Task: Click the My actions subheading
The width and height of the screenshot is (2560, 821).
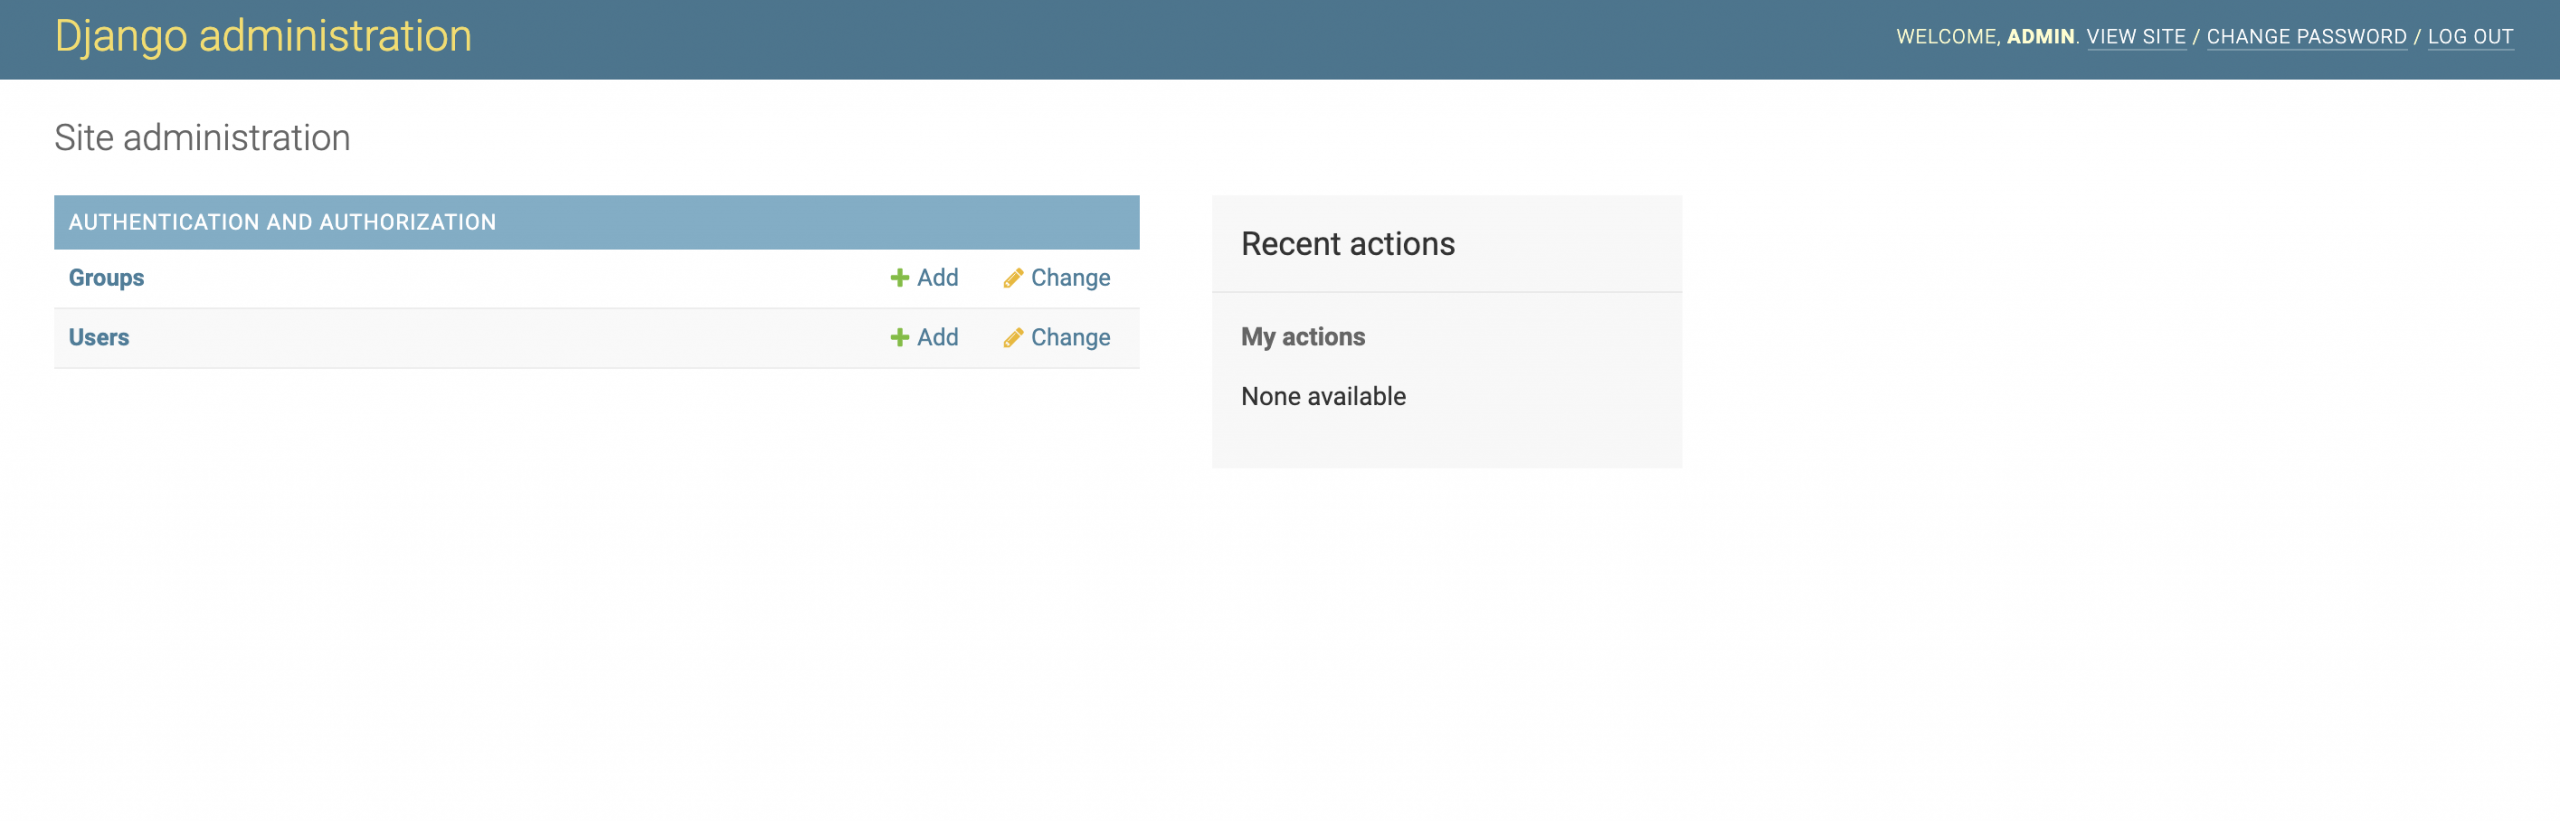Action: 1303,337
